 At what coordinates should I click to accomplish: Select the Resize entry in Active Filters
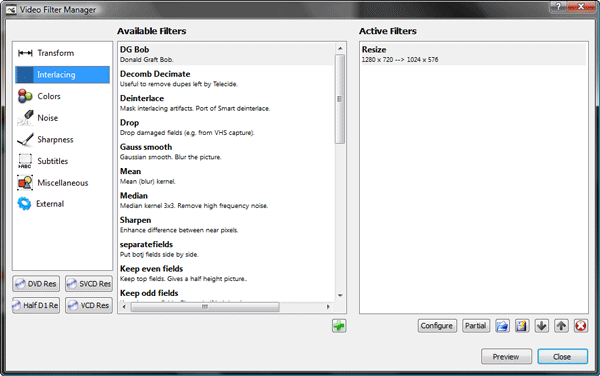coord(473,54)
